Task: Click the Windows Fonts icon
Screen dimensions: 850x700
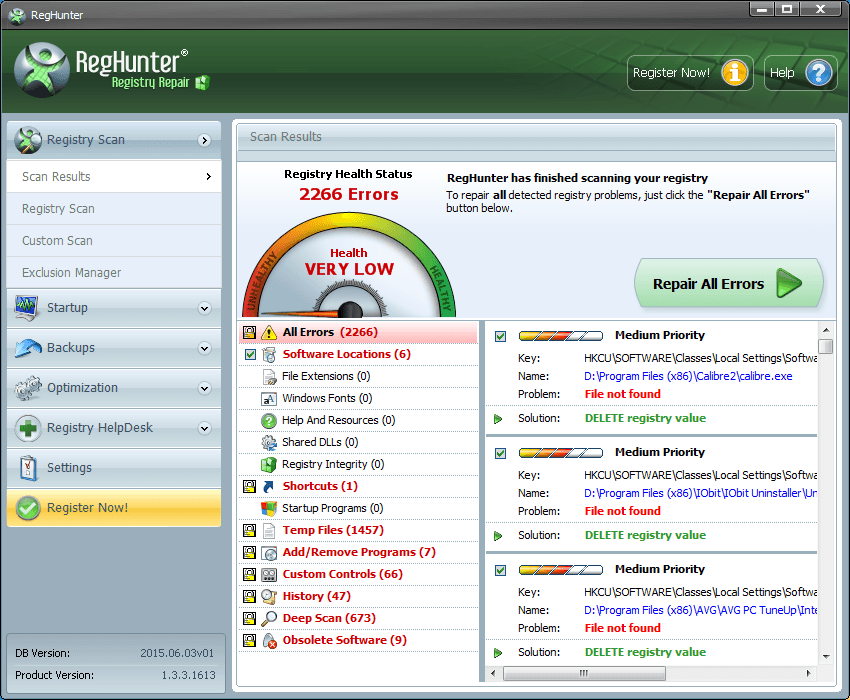Action: click(x=269, y=399)
